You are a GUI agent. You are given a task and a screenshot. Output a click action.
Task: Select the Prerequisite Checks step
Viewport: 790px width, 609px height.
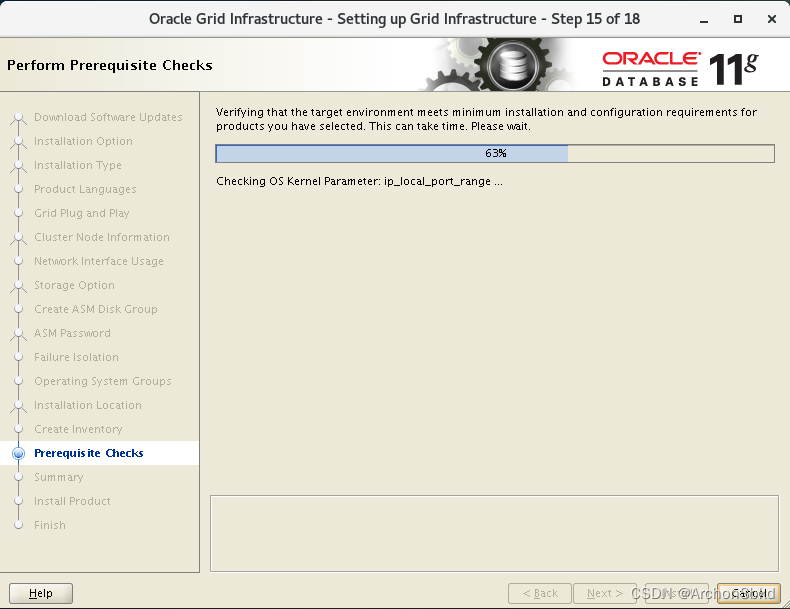89,453
